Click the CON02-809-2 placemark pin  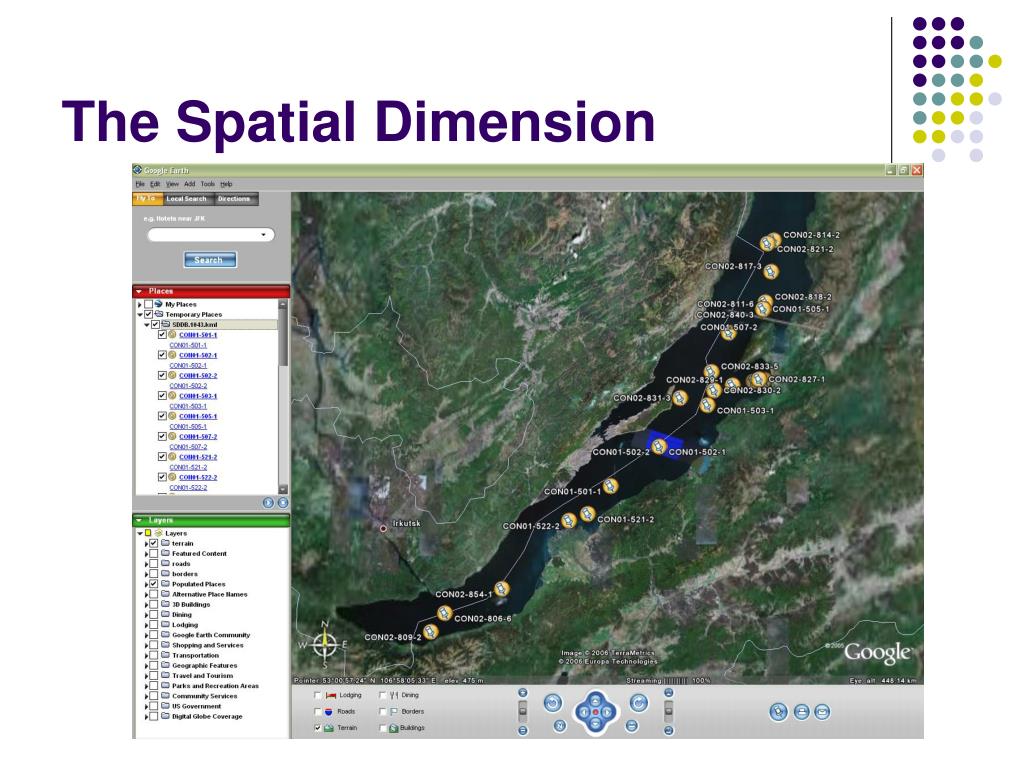point(430,632)
